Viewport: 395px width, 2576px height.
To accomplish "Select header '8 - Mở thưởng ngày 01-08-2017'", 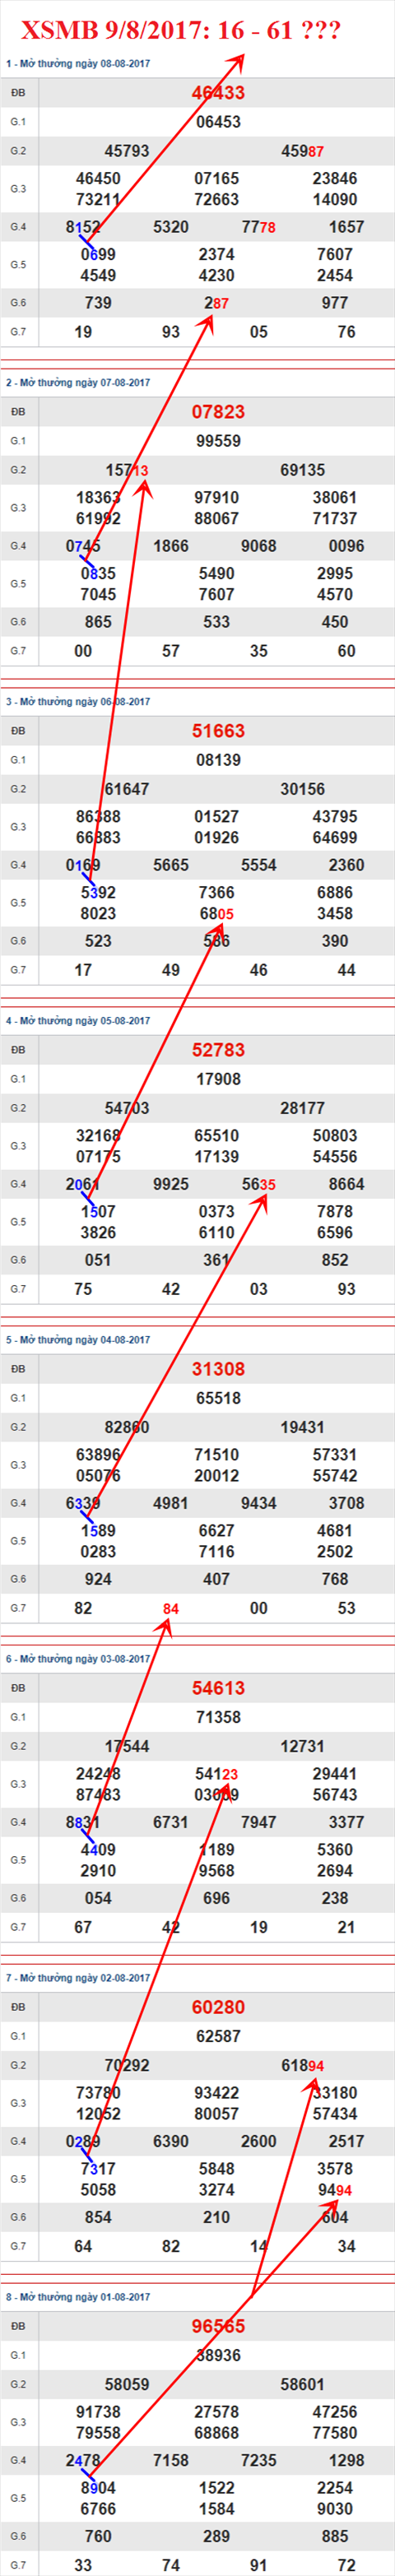I will tap(78, 2297).
